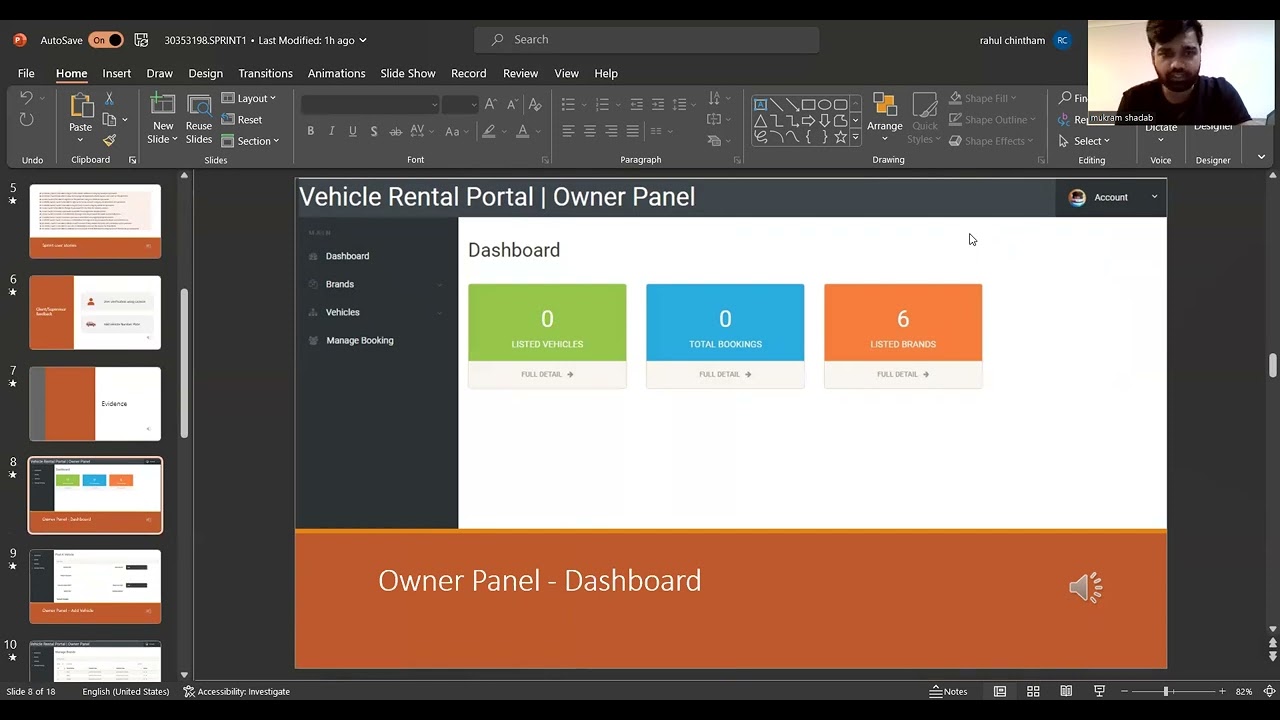Switch to the Insert tab
The image size is (1280, 720).
[x=116, y=73]
